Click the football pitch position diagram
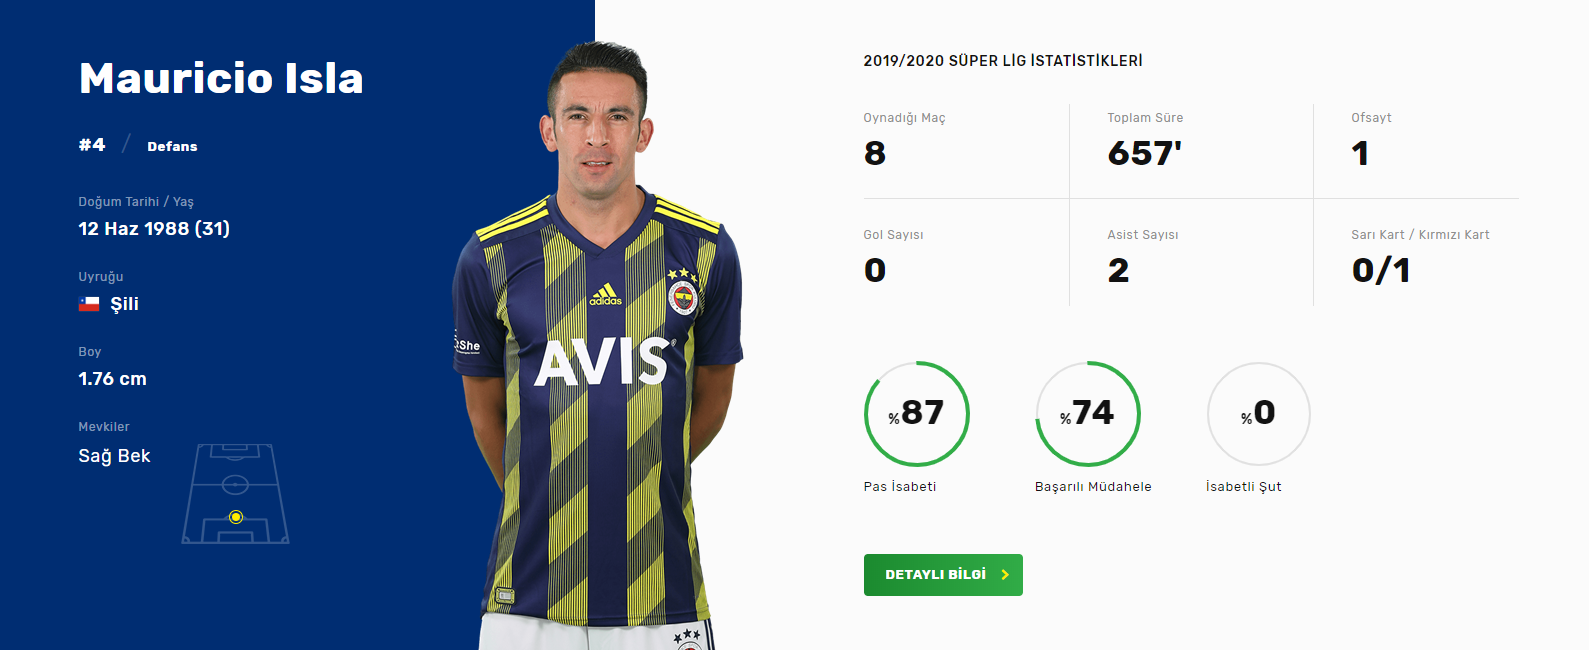 (236, 494)
